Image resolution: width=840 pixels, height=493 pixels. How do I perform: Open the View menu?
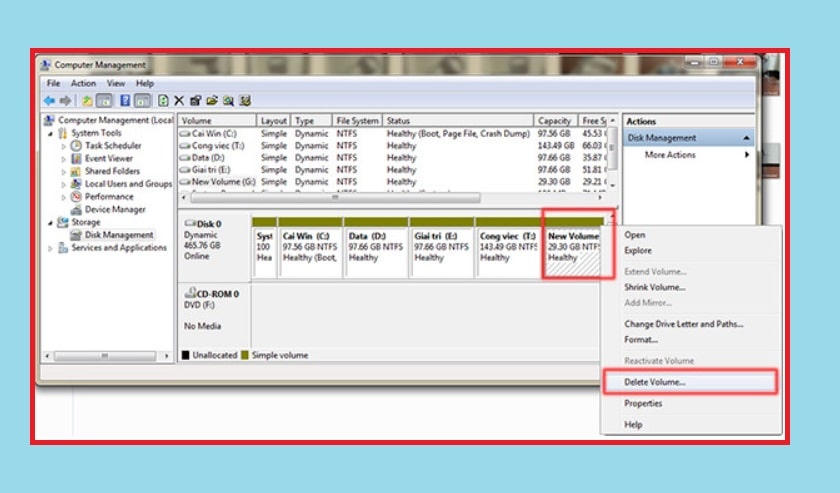(x=116, y=84)
